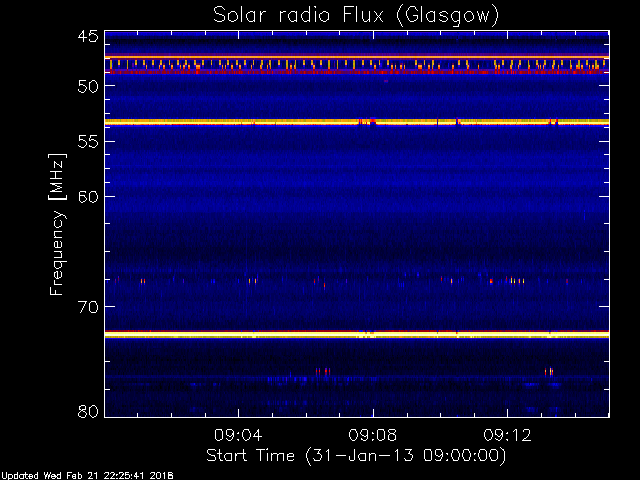The height and width of the screenshot is (480, 640).
Task: Click the '50' frequency tick label
Action: (88, 87)
